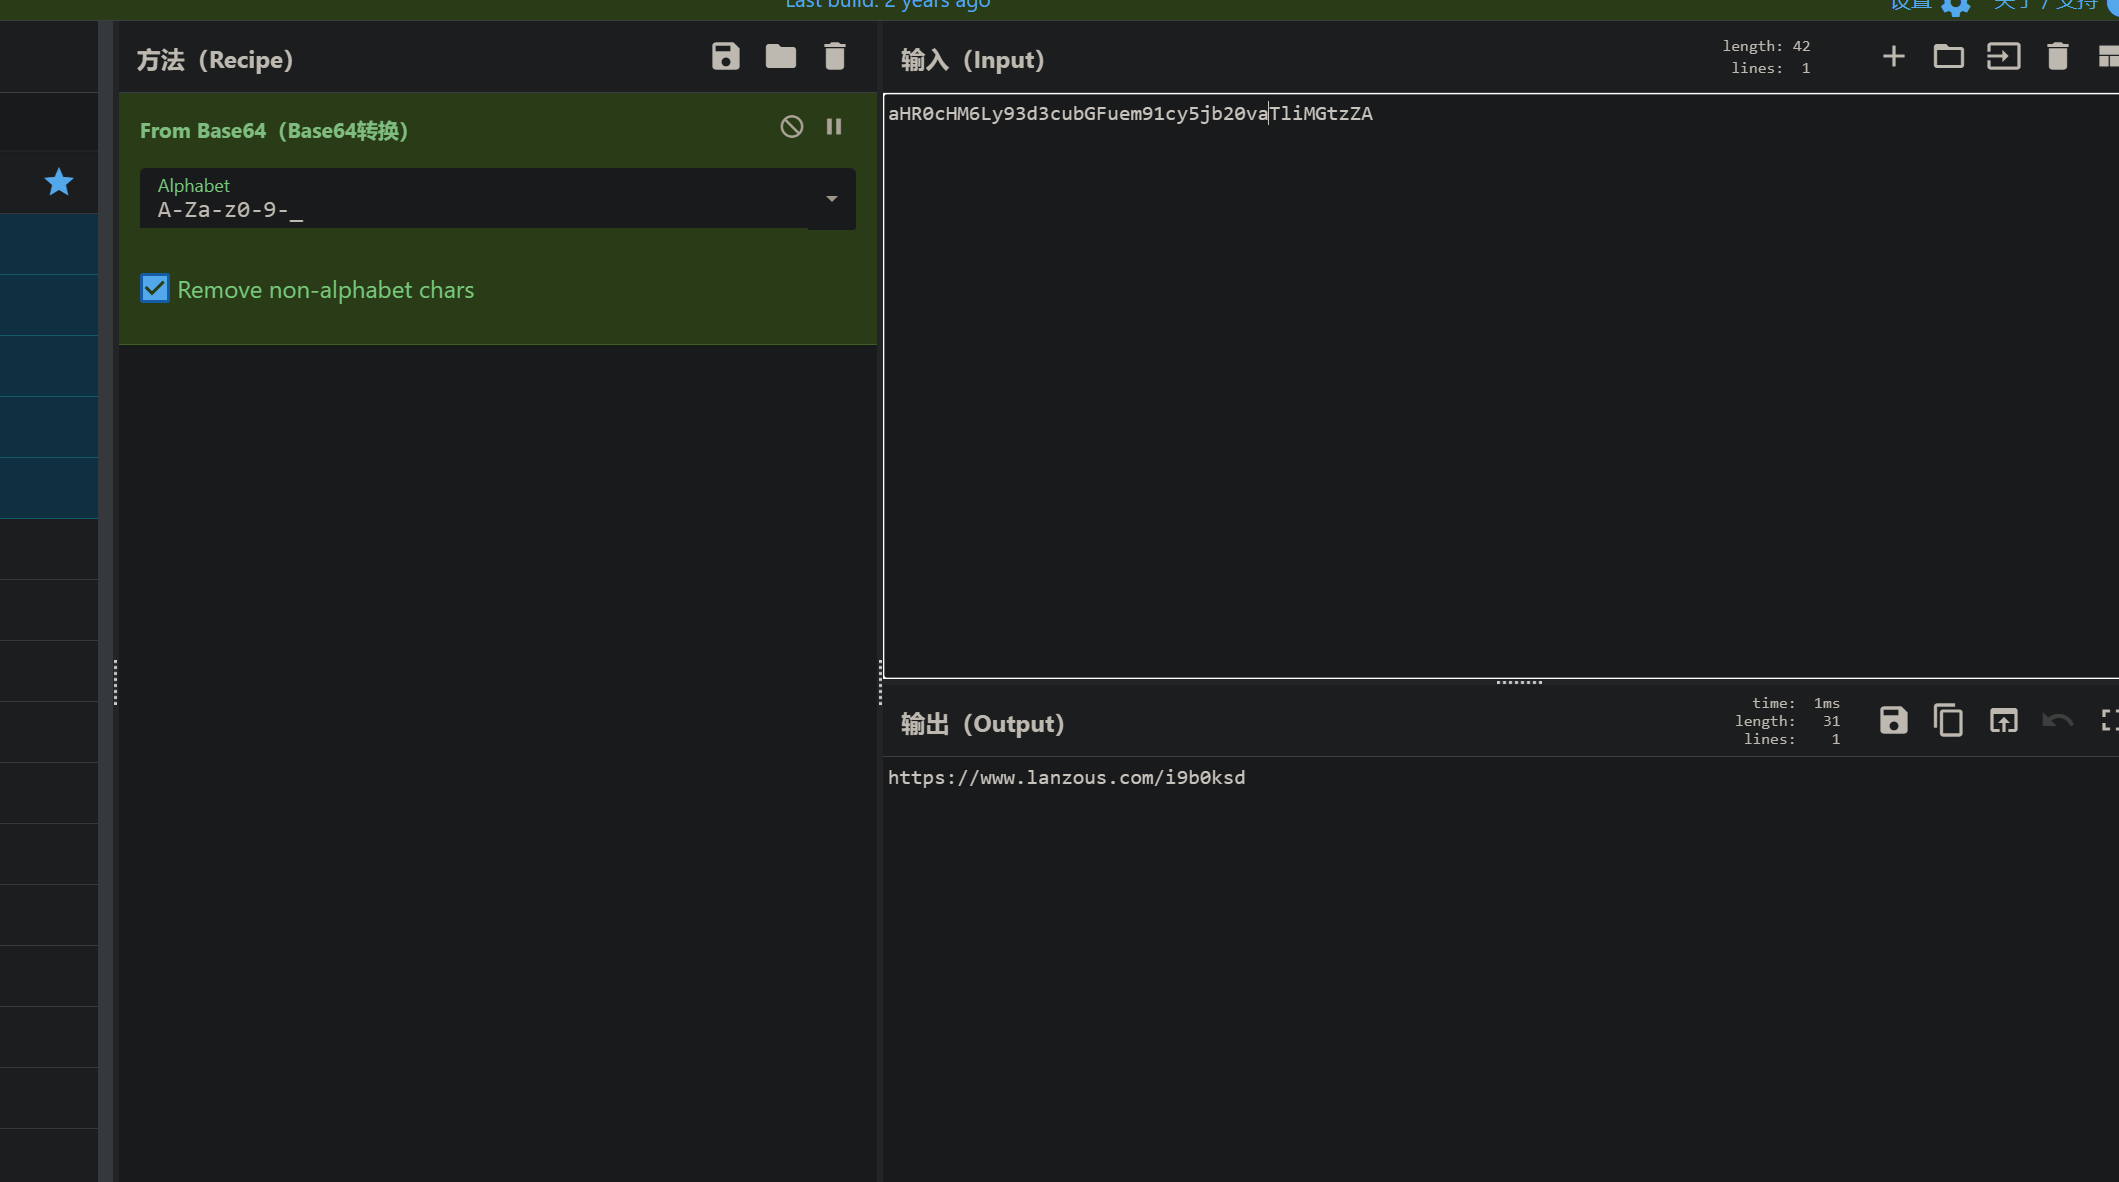
Task: Undo the output change with the undo arrow
Action: [2057, 720]
